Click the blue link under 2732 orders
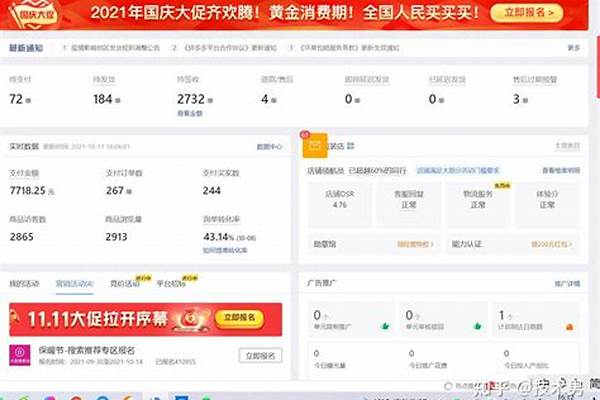The image size is (600, 400). [x=190, y=113]
